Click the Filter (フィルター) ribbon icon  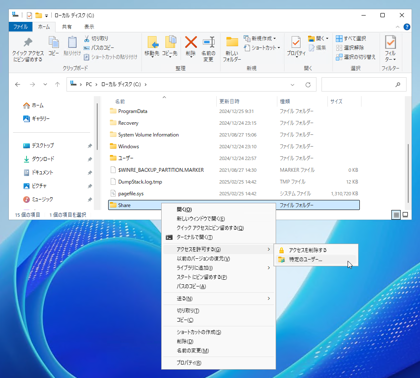(x=390, y=42)
